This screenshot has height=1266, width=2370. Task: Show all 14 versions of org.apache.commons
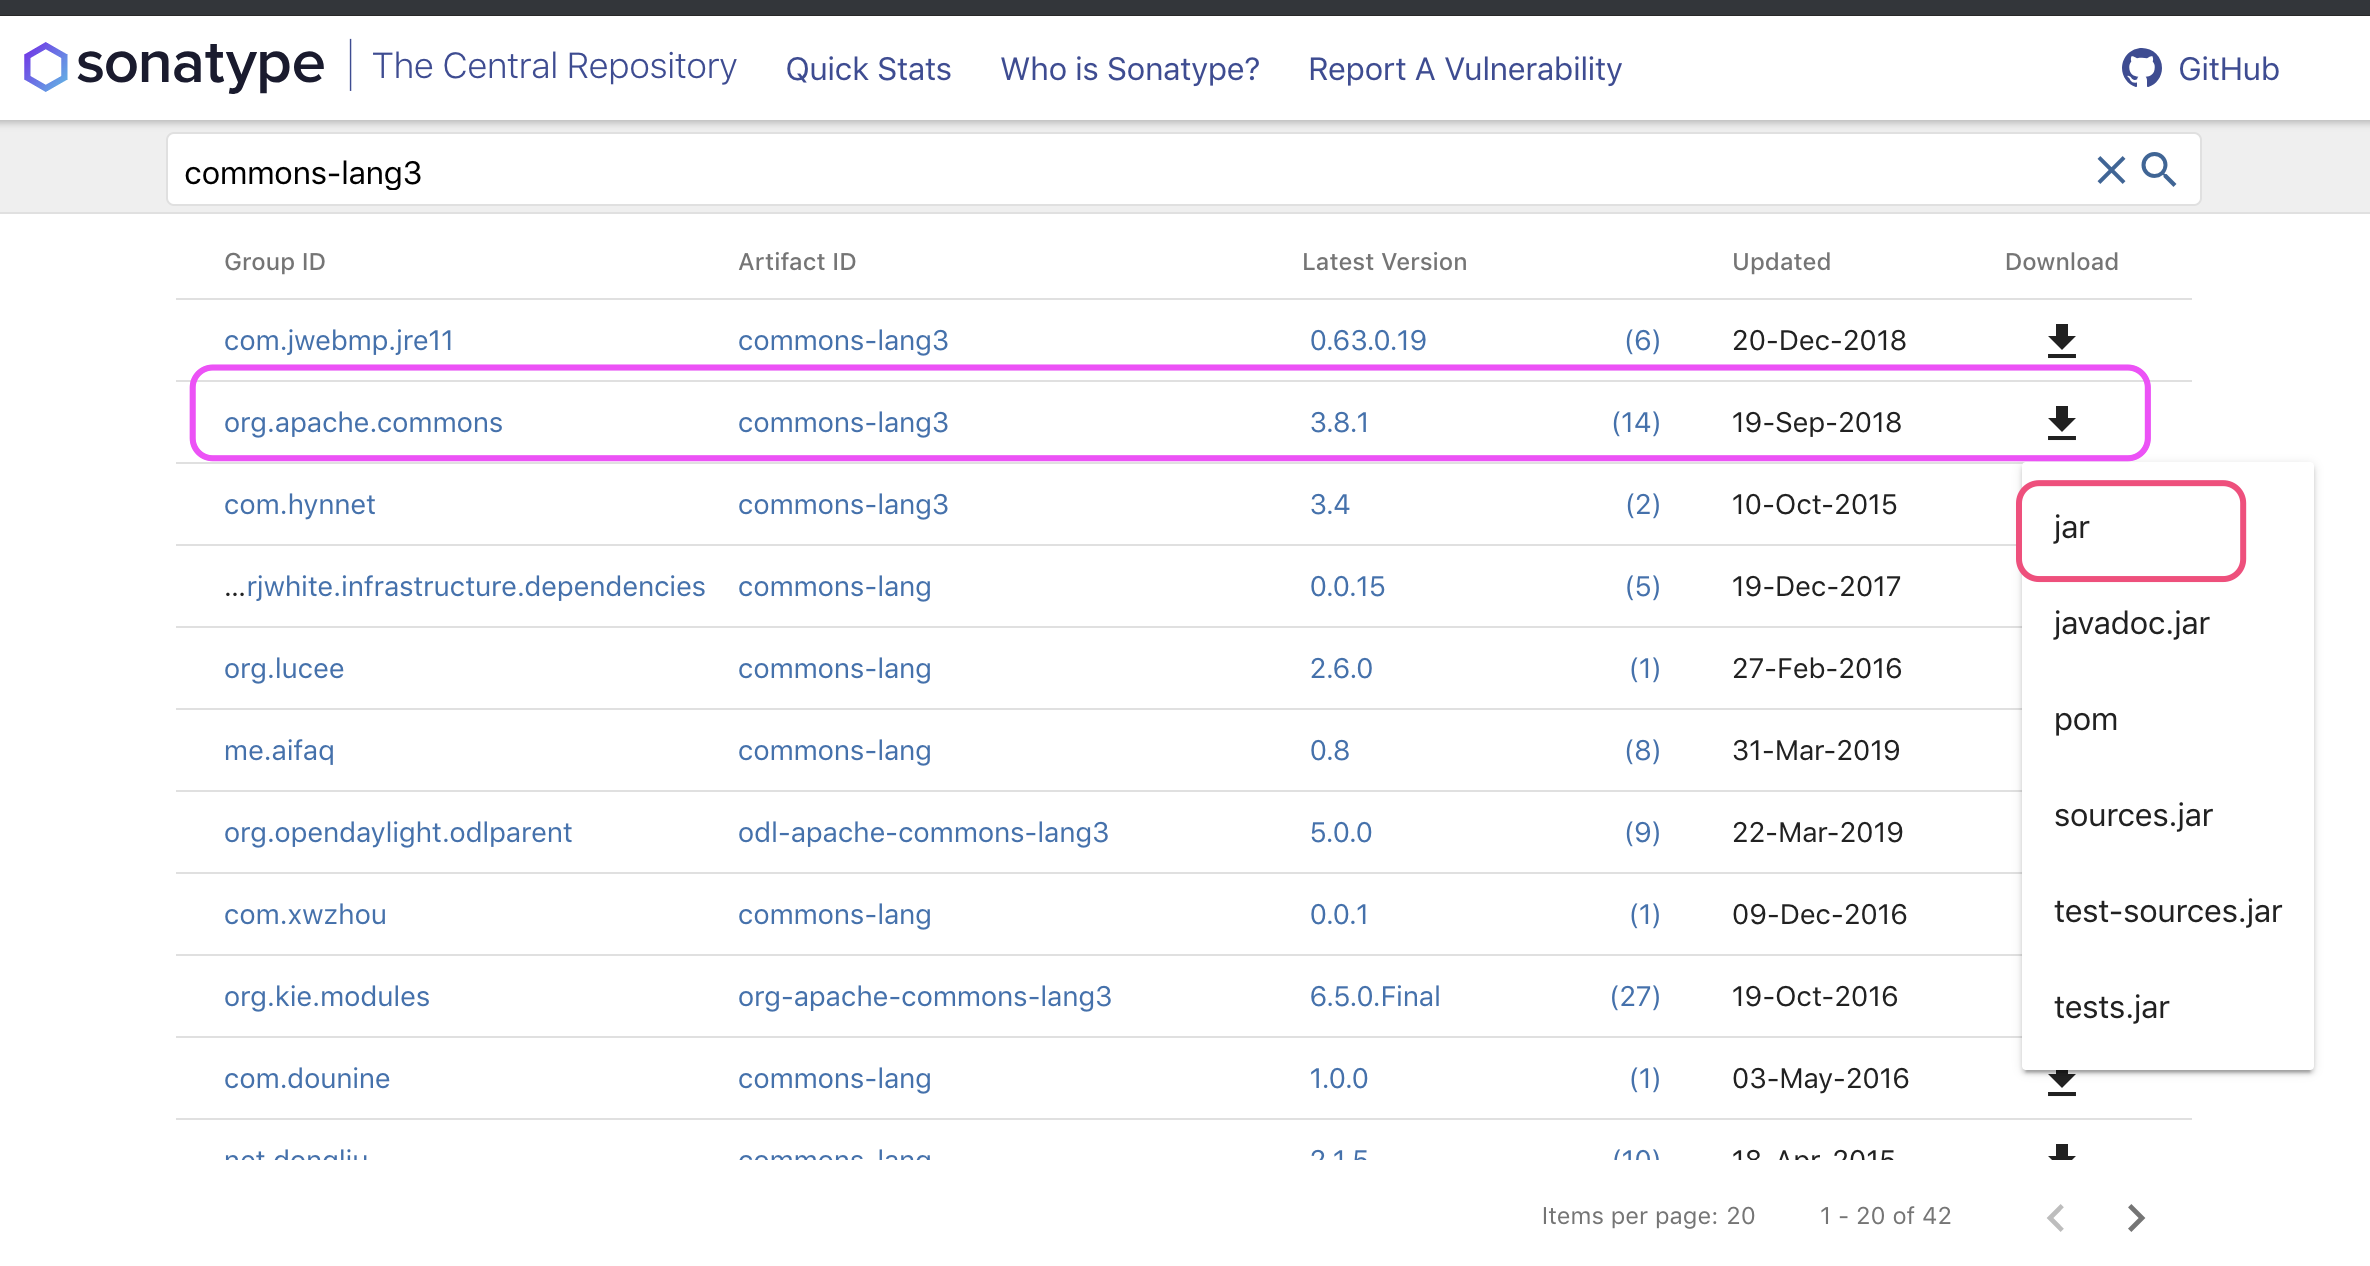[x=1635, y=423]
